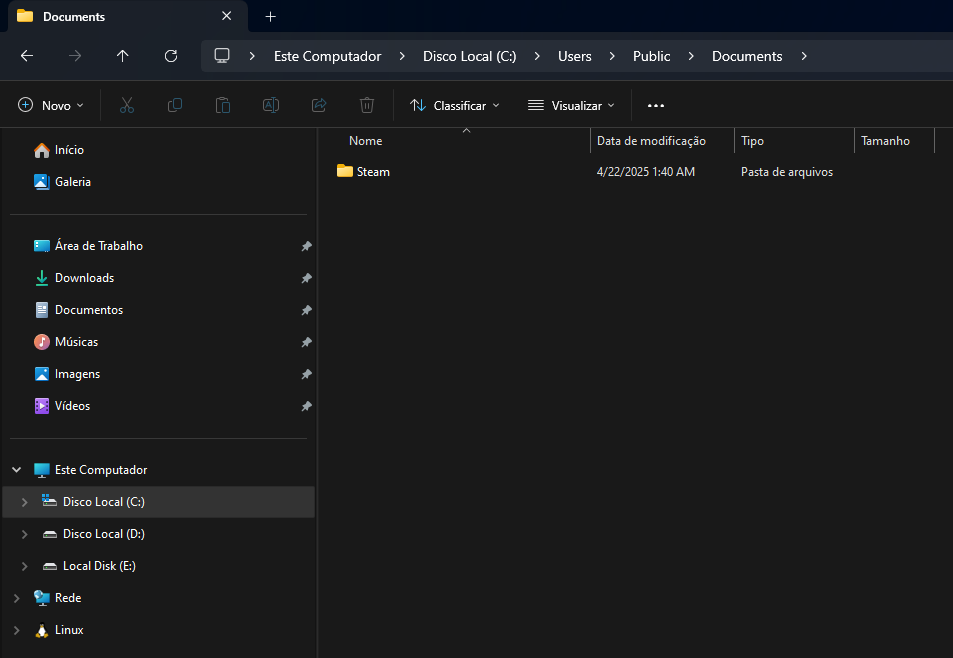The image size is (953, 658).
Task: Click the Cut scissors icon in toolbar
Action: (x=127, y=105)
